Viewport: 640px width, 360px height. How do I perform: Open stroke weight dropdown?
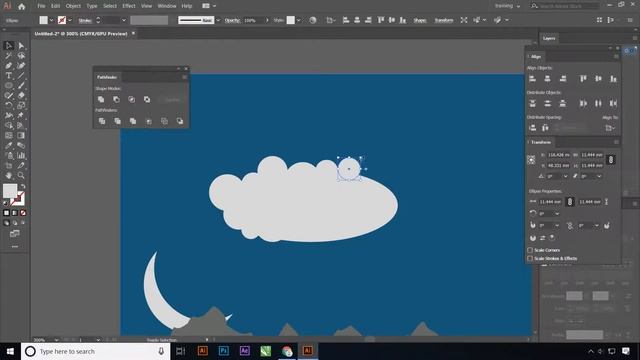pos(124,20)
